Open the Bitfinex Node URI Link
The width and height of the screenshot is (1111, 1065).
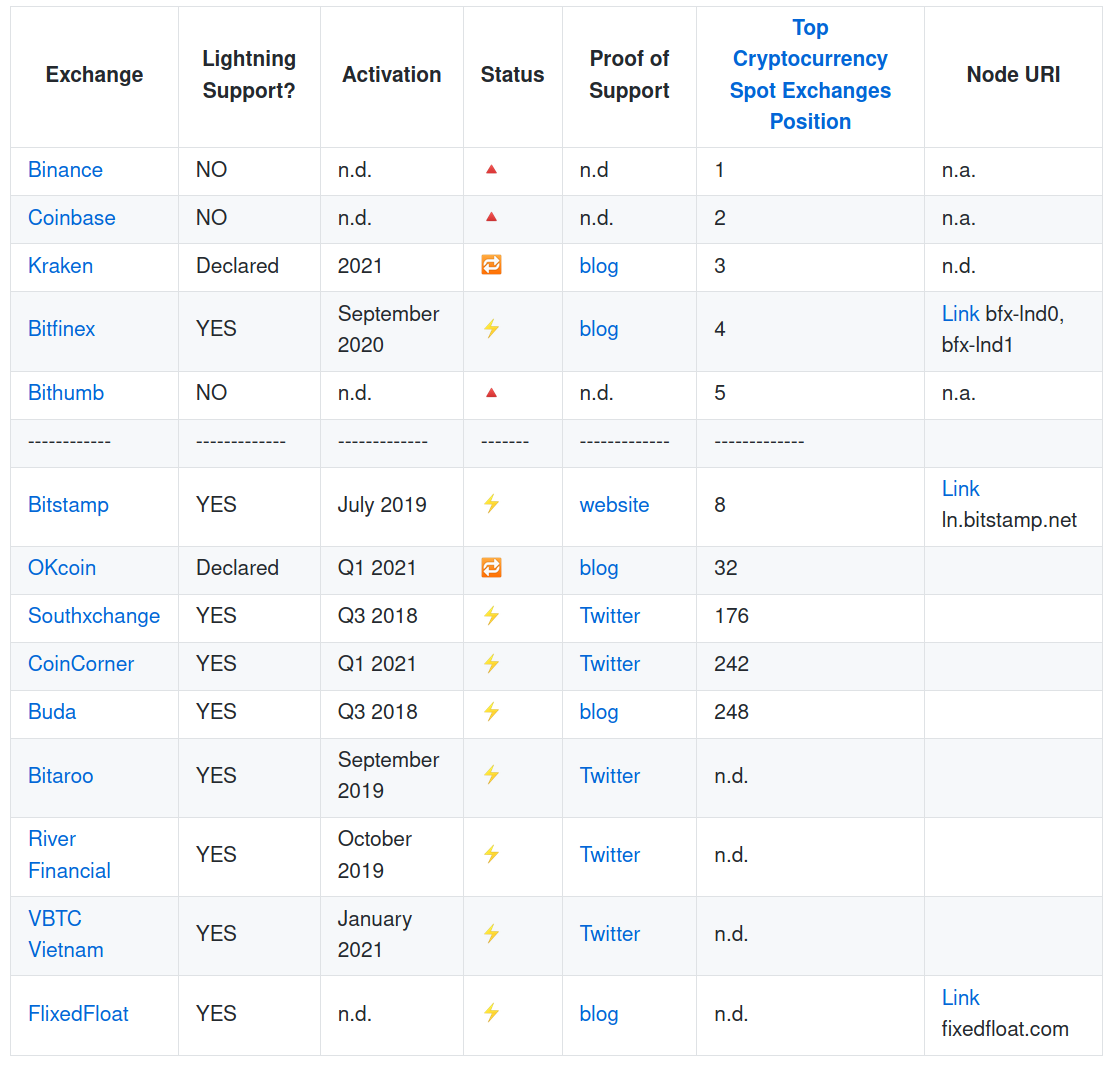click(x=960, y=314)
